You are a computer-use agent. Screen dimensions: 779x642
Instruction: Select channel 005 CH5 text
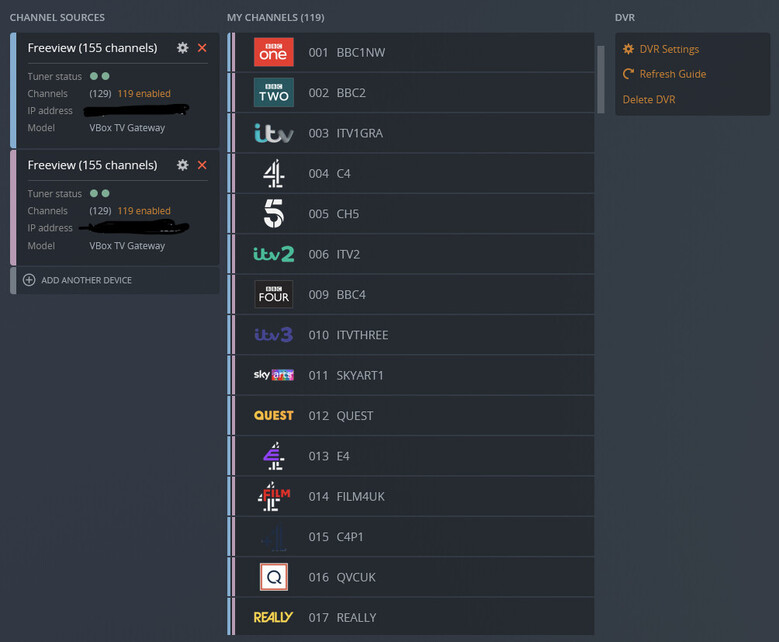[333, 214]
